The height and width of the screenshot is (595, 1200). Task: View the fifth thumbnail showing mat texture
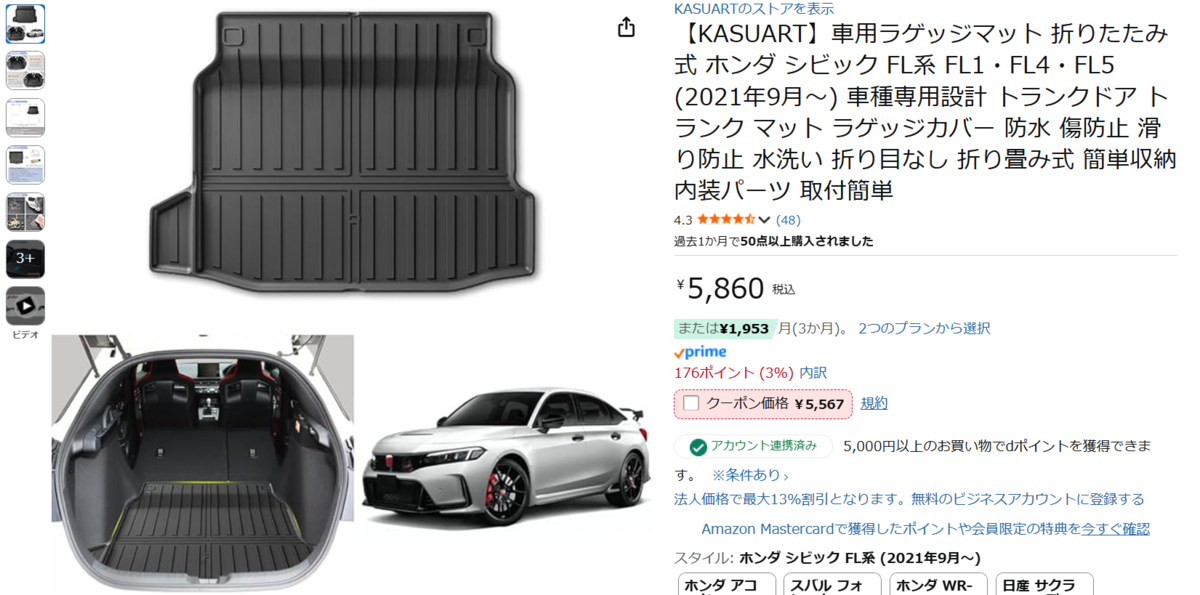coord(25,211)
